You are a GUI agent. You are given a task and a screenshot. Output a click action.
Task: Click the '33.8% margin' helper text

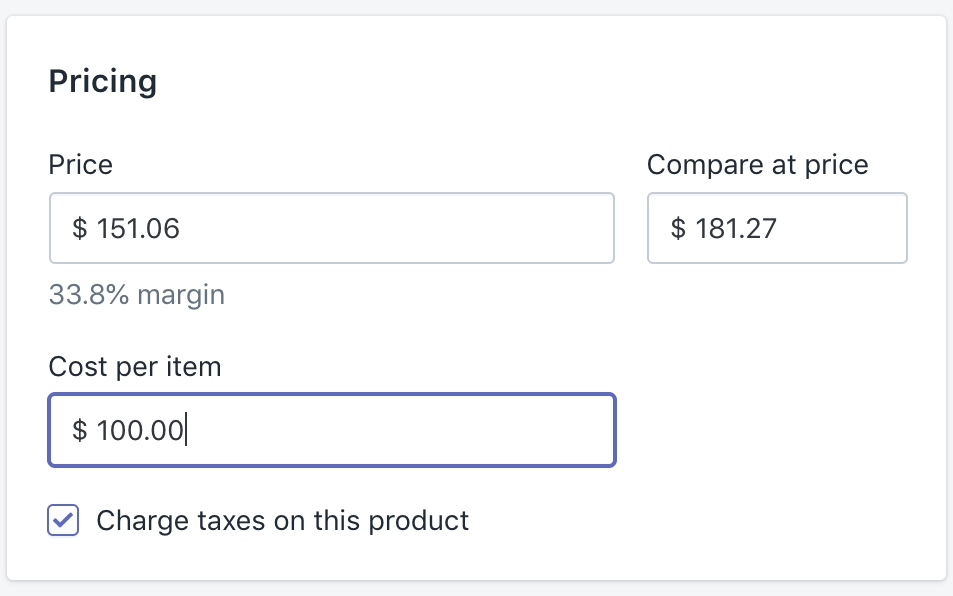tap(137, 295)
